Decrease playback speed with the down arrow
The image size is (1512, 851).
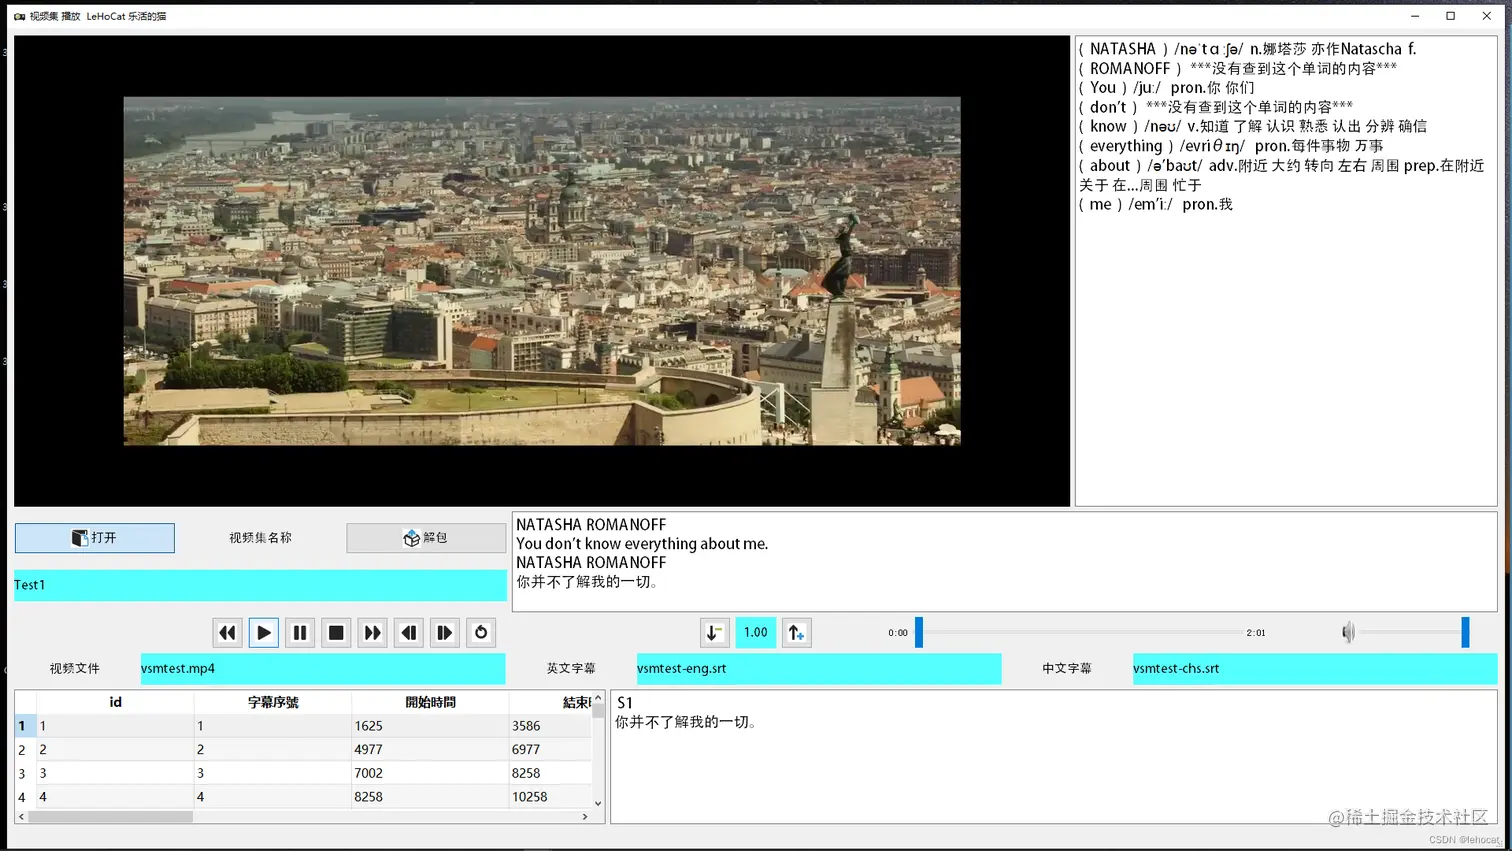click(714, 633)
